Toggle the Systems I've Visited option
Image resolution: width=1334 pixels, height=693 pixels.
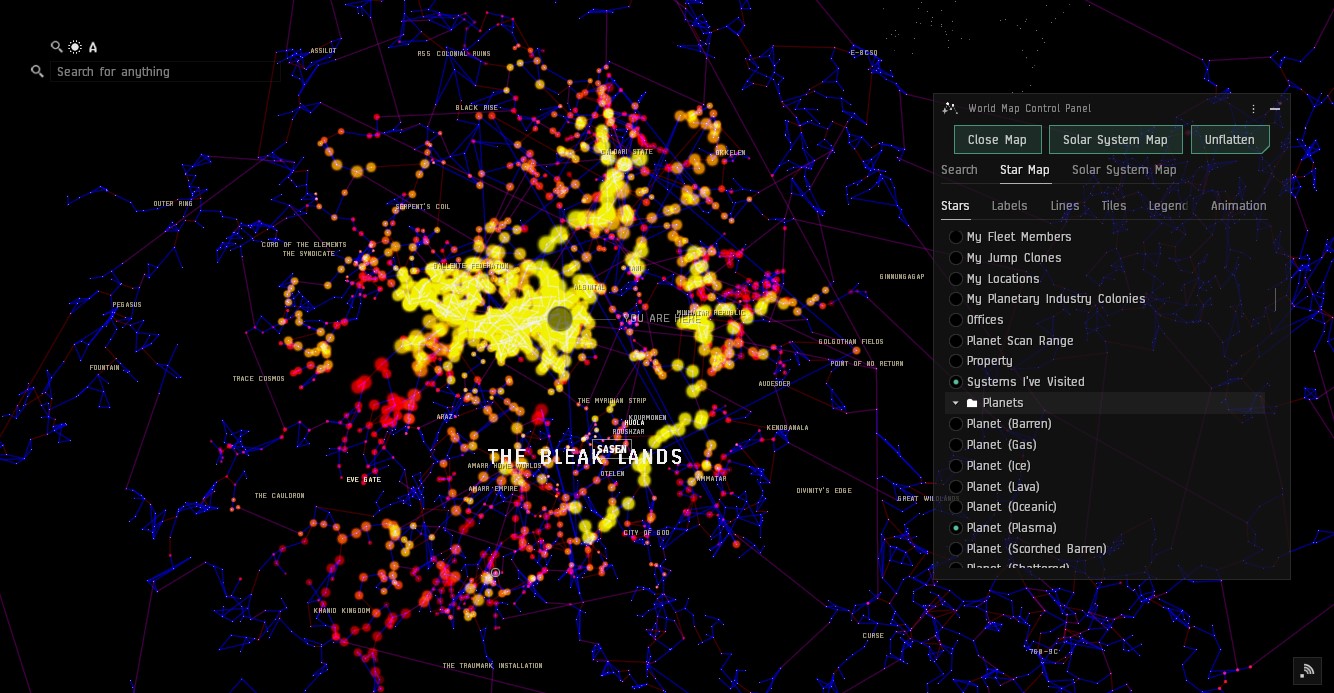956,382
